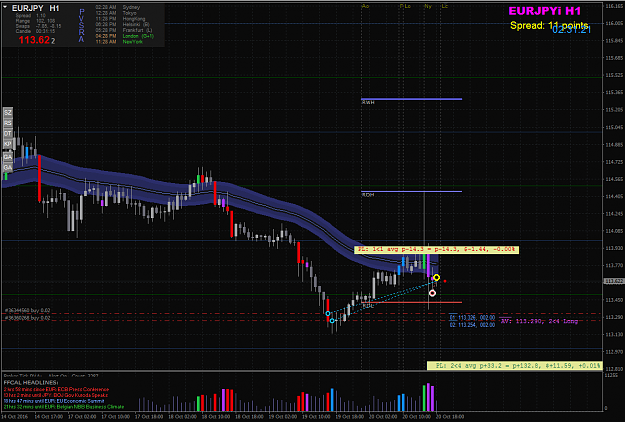Click the Swaps value line
625x422 pixels.
(x=39, y=26)
